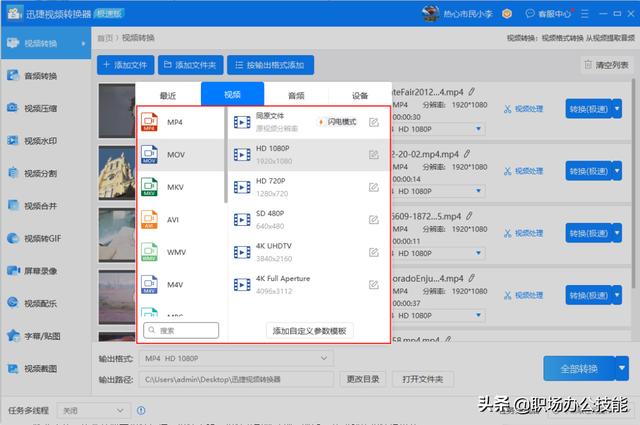This screenshot has width=640, height=425.
Task: Click the format list scrollbar
Action: [x=226, y=155]
